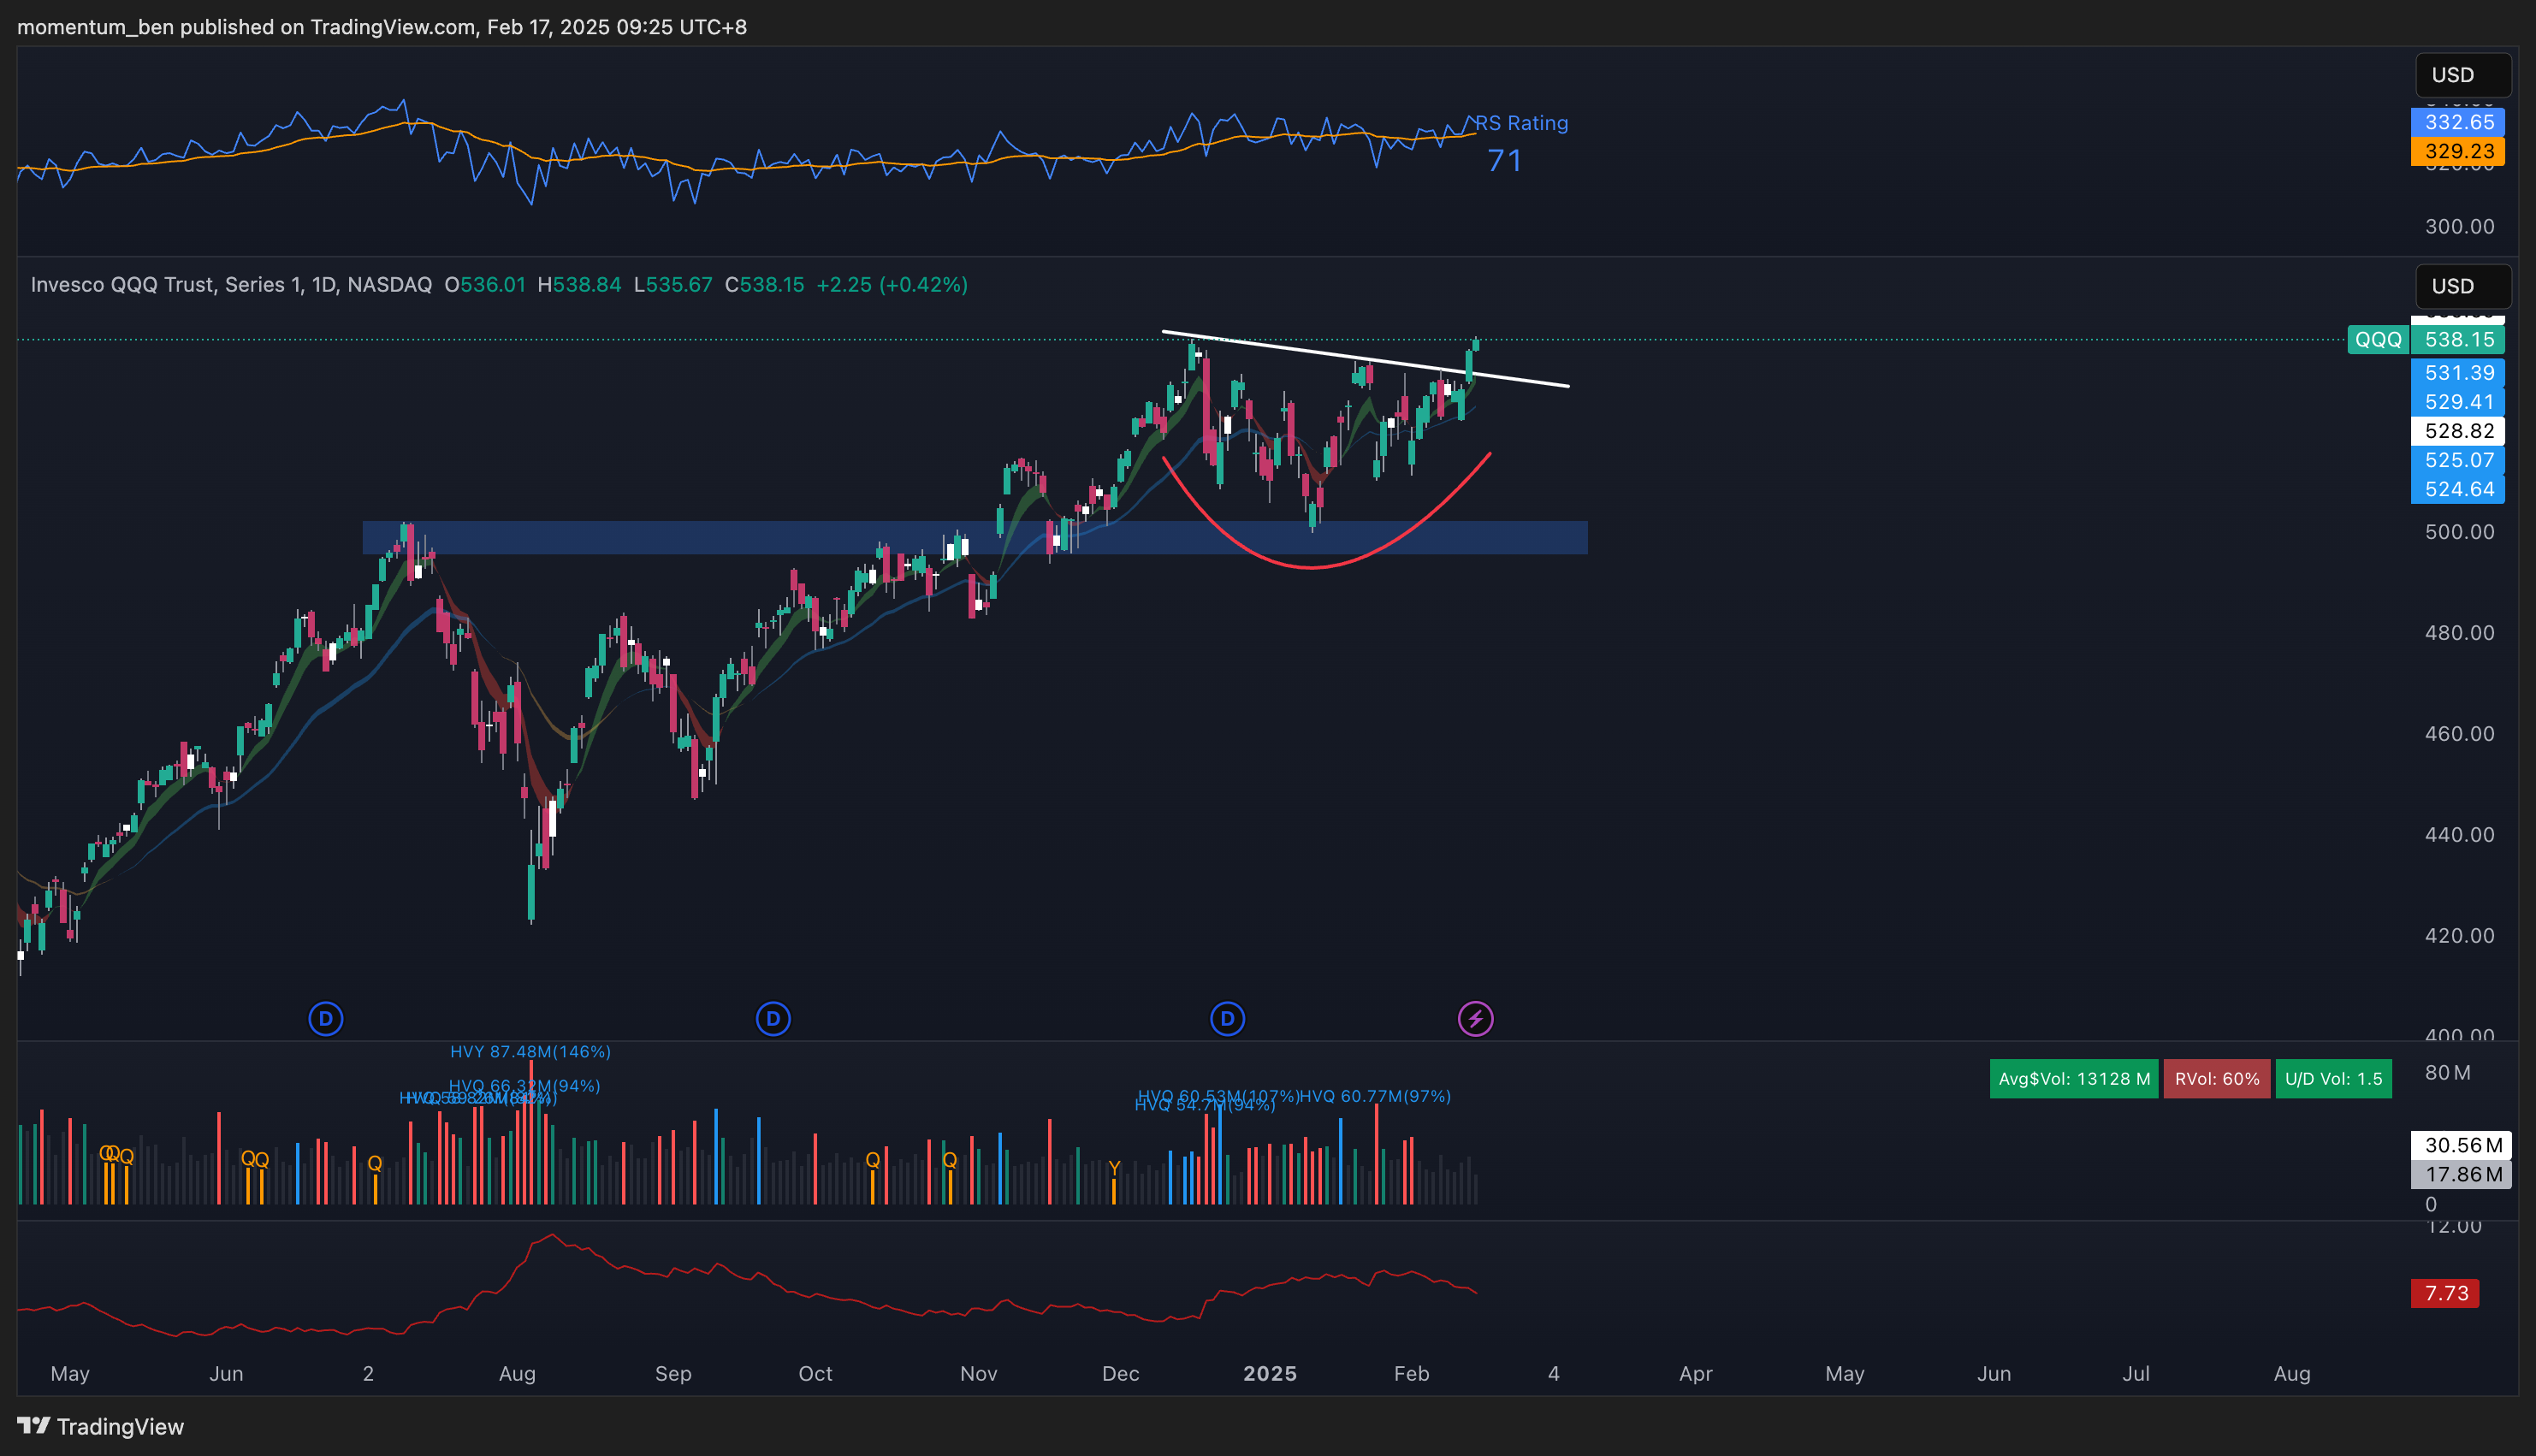This screenshot has width=2536, height=1456.
Task: Open USD currency selector in RS pane
Action: pyautogui.click(x=2461, y=75)
